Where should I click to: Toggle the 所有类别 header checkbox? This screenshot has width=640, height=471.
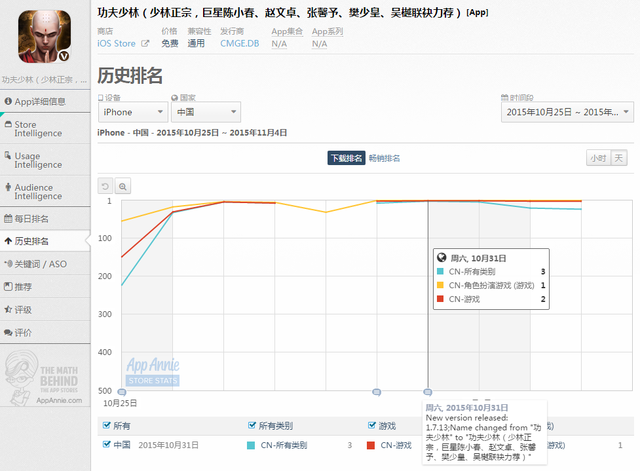pyautogui.click(x=252, y=425)
